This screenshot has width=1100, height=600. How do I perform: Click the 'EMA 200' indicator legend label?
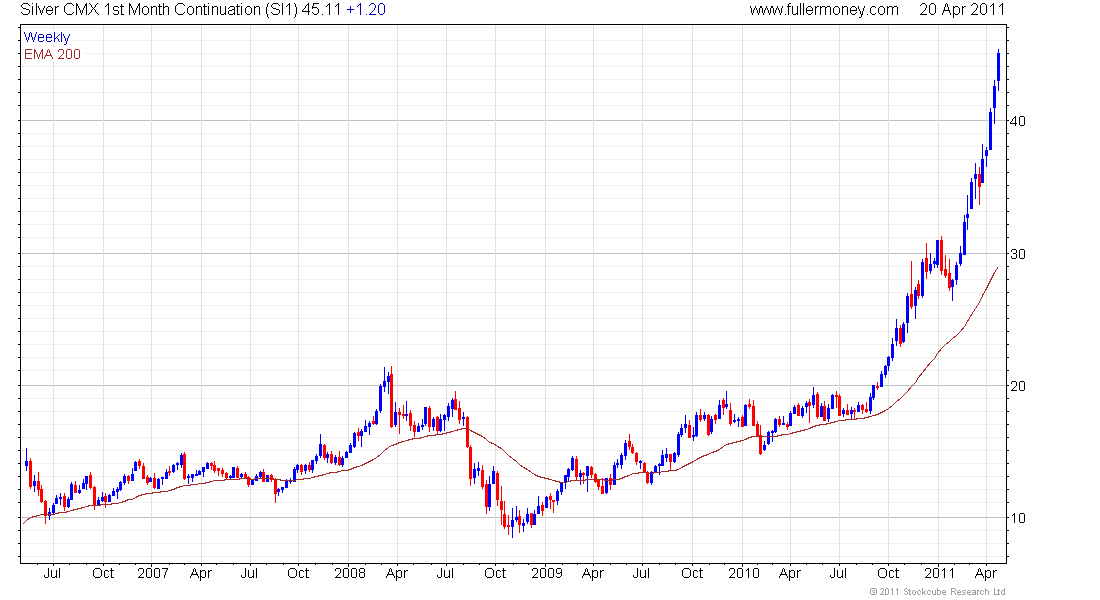point(52,54)
